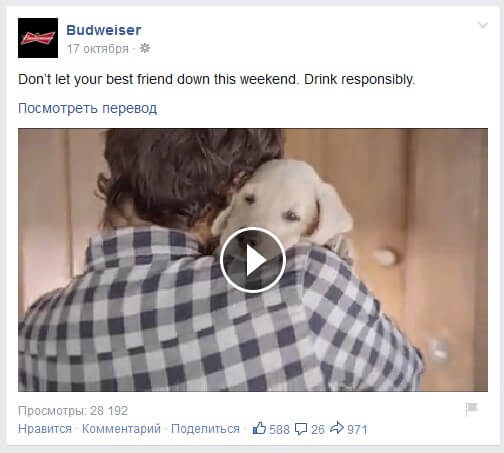Share the post via Поделиться

(x=205, y=429)
